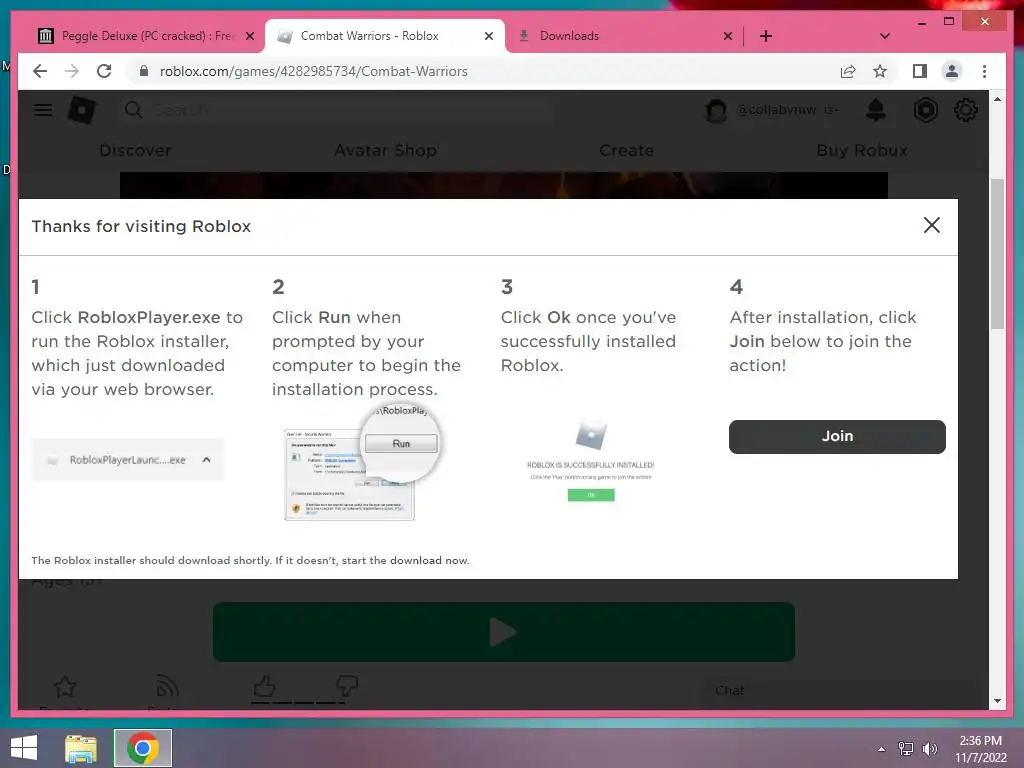
Task: Reload the current page
Action: (x=104, y=71)
